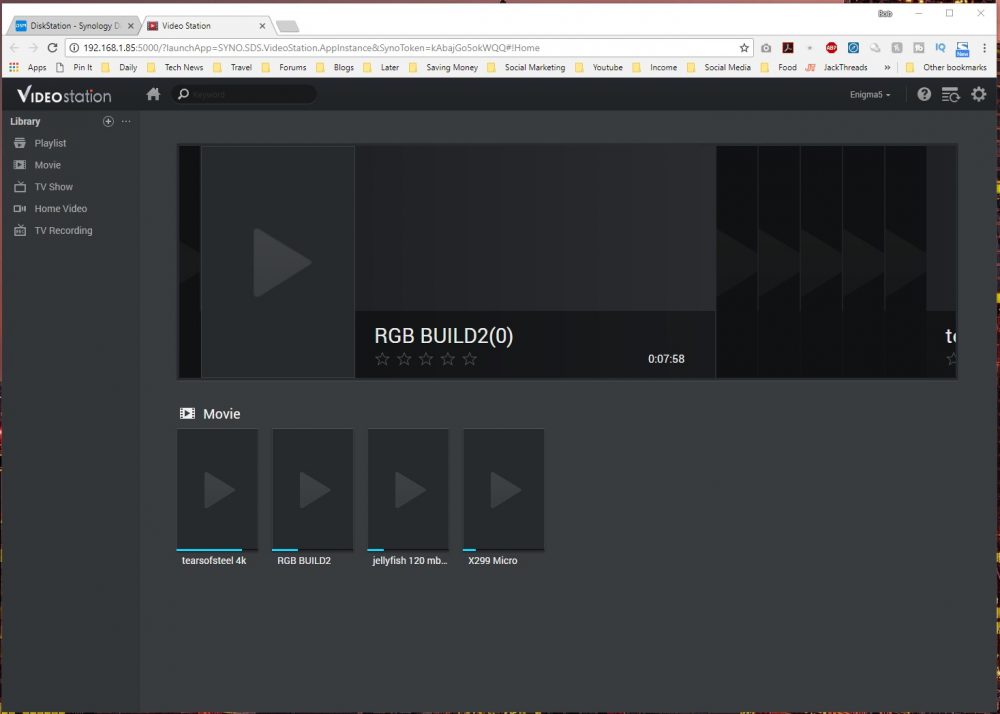The image size is (1000, 714).
Task: Open the X299 Micro thumbnail
Action: (504, 489)
